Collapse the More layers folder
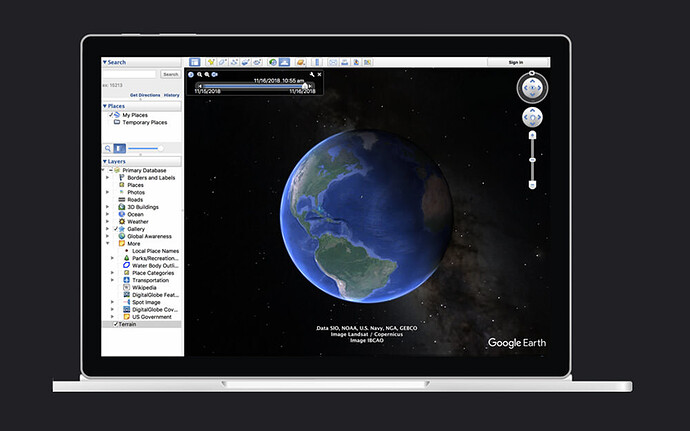690x431 pixels. (107, 243)
